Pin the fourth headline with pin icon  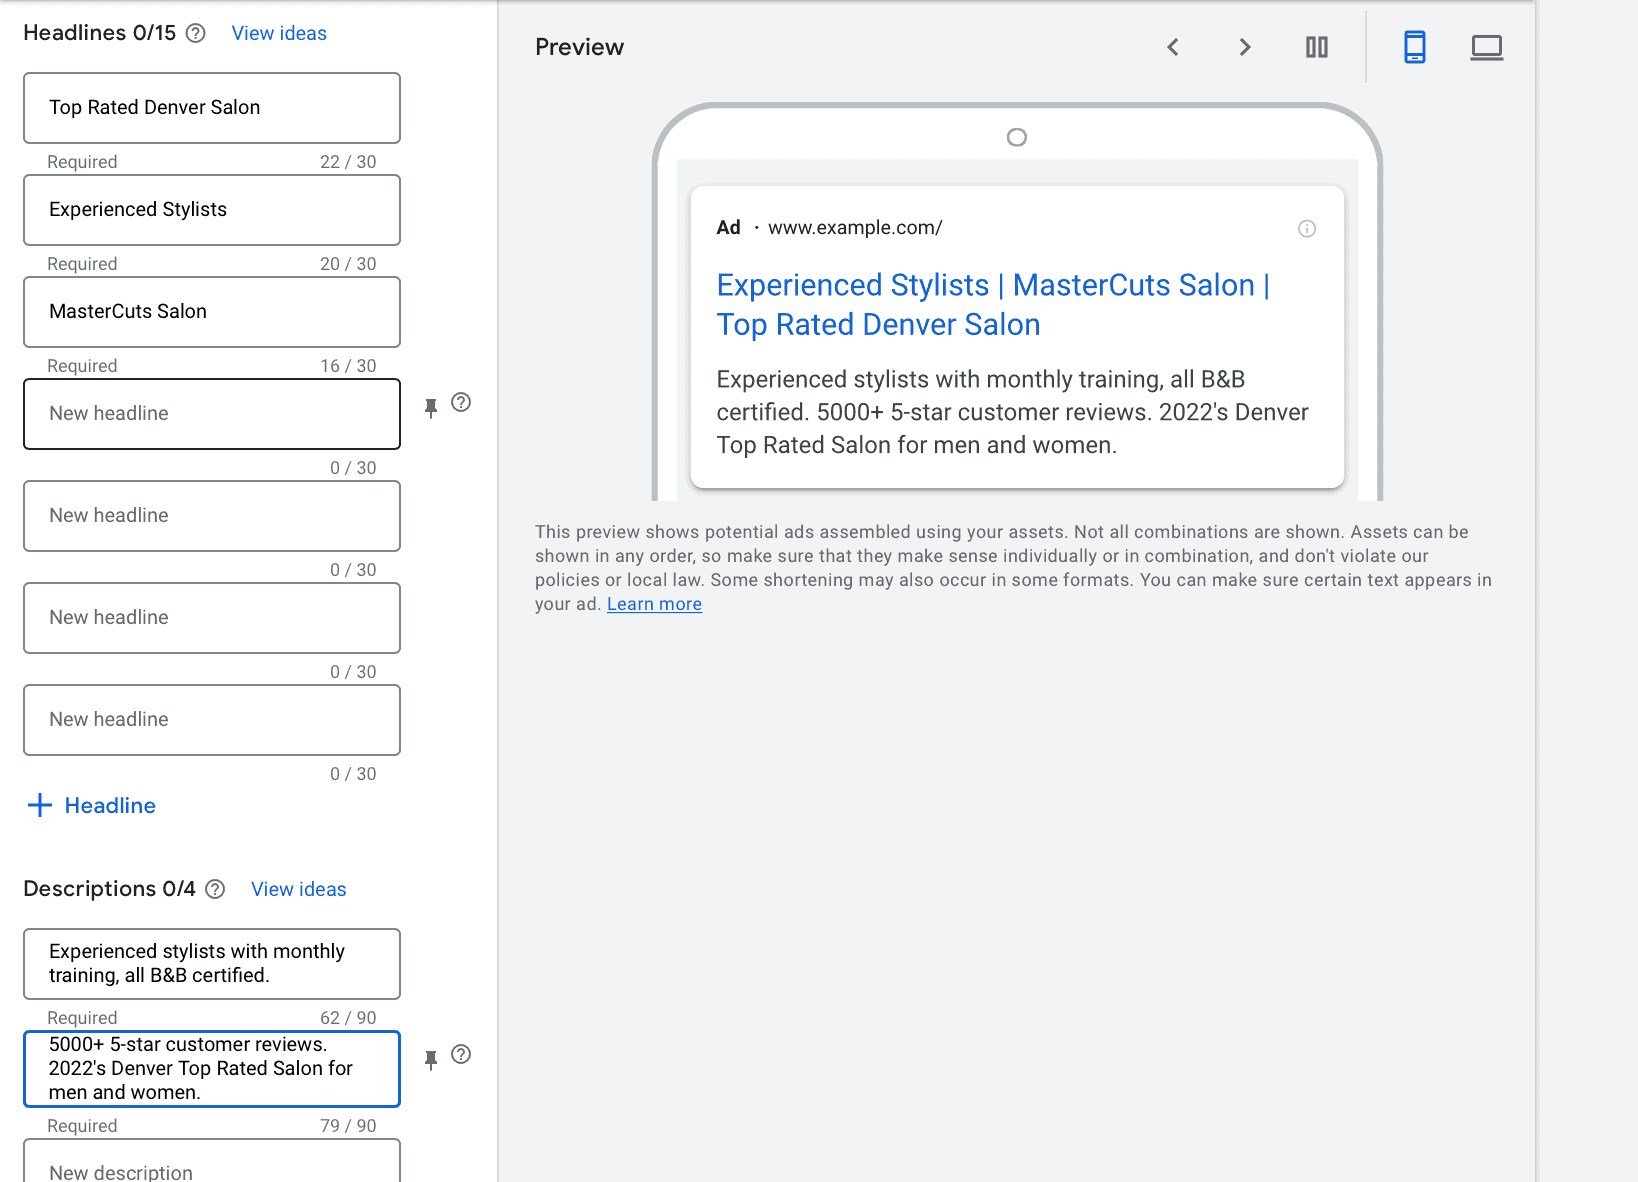tap(431, 408)
